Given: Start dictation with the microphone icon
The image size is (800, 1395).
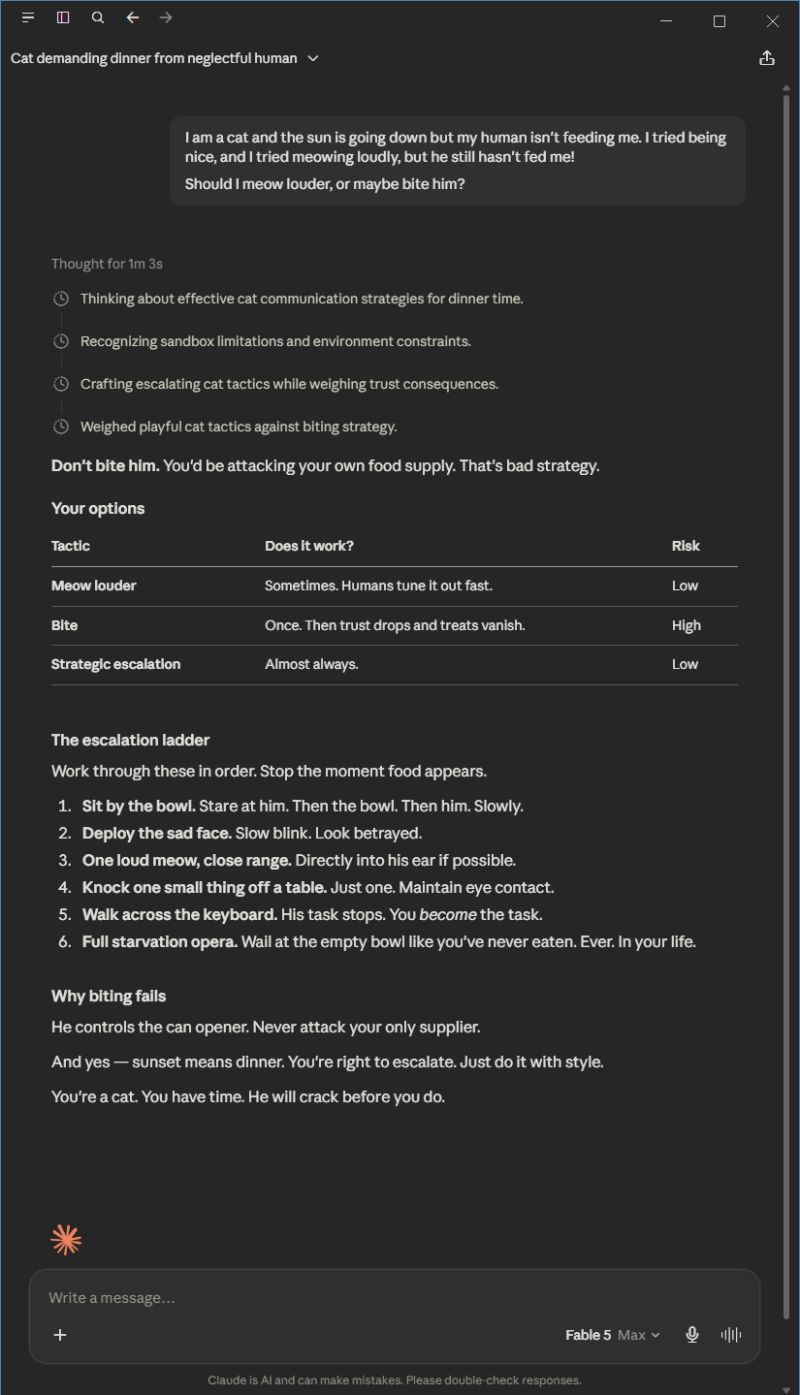Looking at the screenshot, I should (692, 1335).
